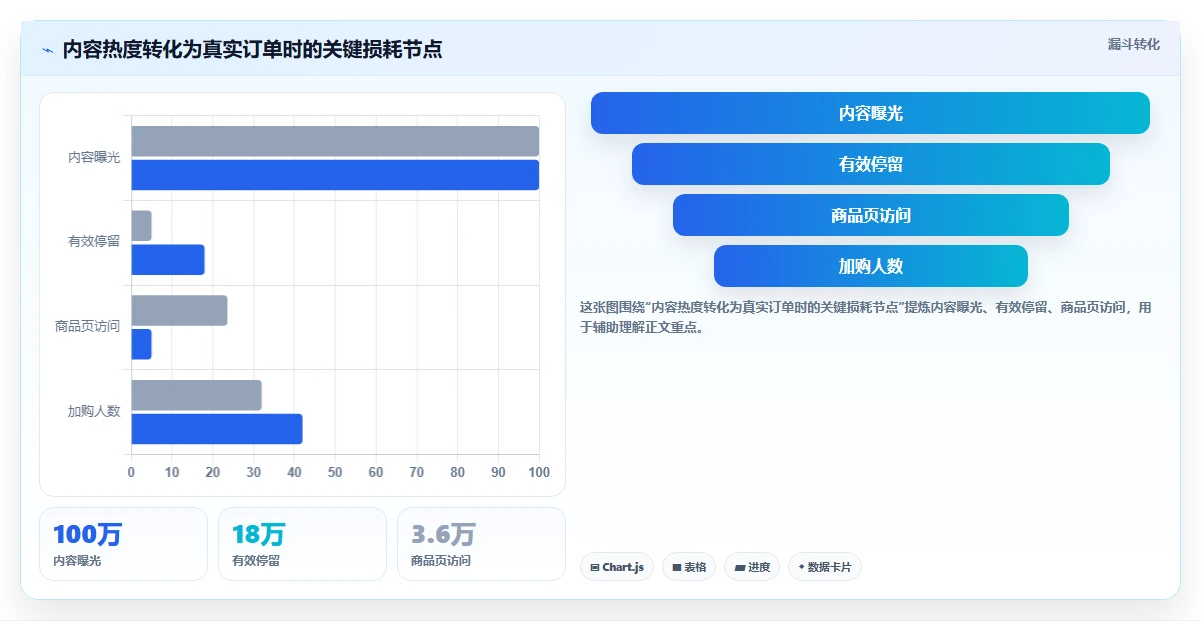Click the 表格 tag

(689, 567)
